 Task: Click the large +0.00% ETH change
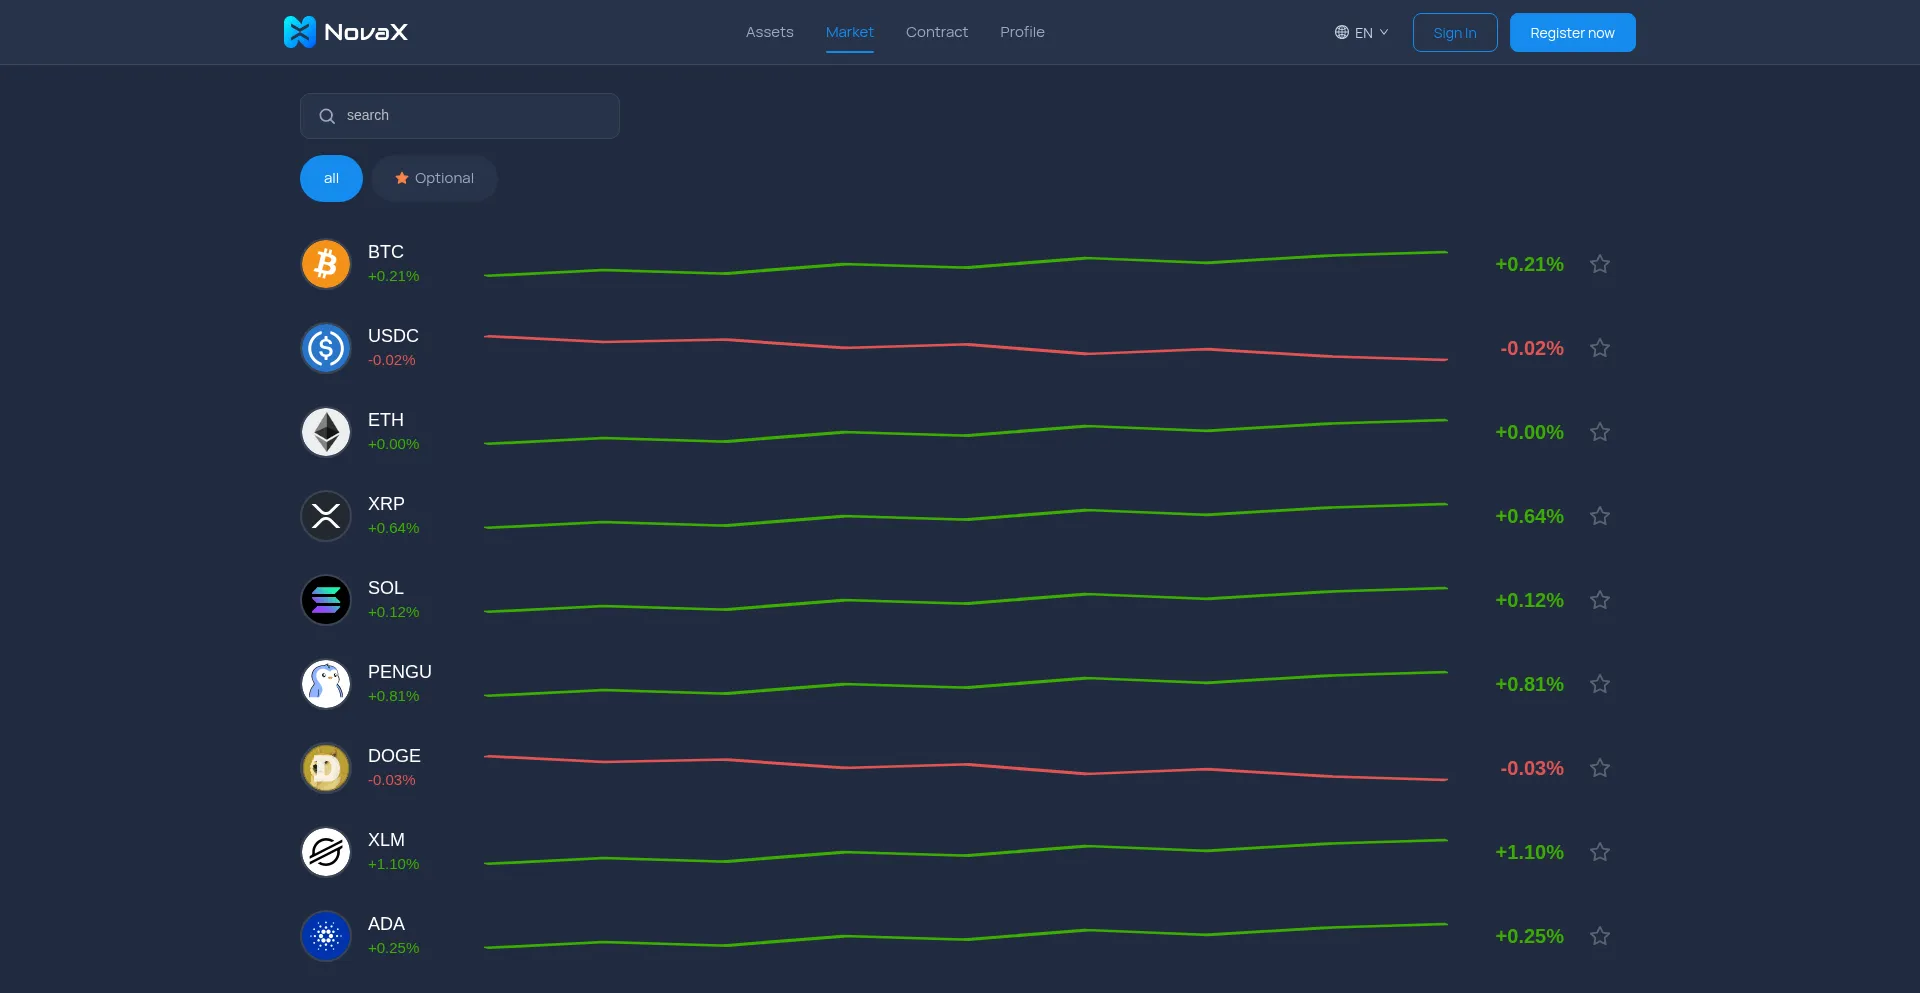[1529, 432]
